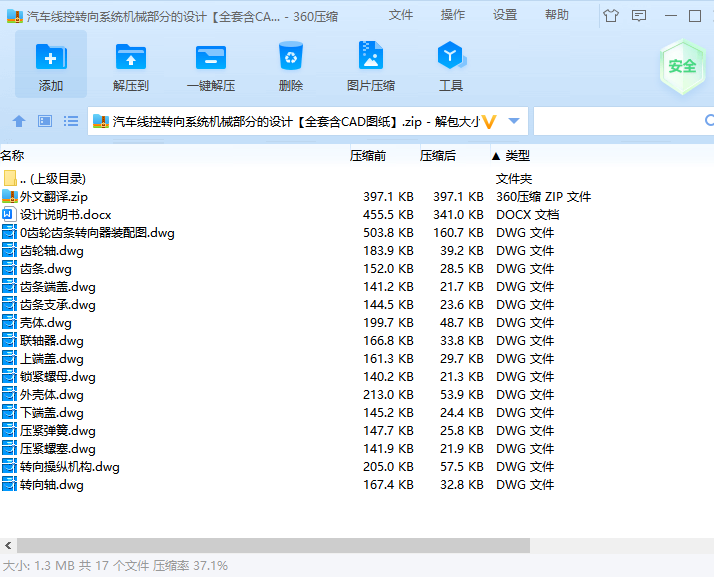Select the 外文翻译.zip archive icon
714x577 pixels.
(x=10, y=196)
